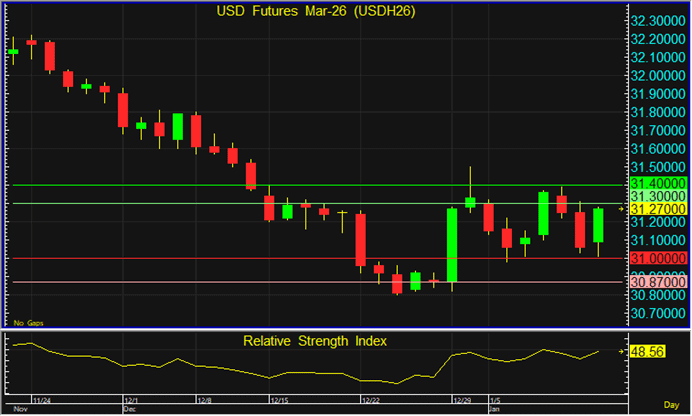The height and width of the screenshot is (416, 692).
Task: Click the 32.30000 top price axis label
Action: [x=657, y=21]
